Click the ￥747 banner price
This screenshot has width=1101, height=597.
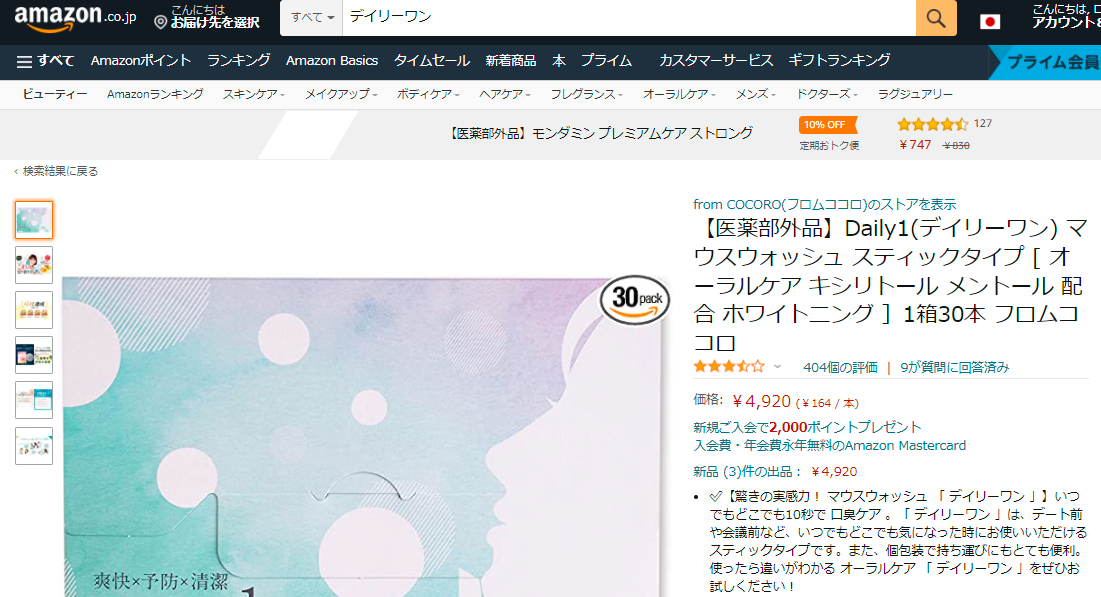point(915,145)
